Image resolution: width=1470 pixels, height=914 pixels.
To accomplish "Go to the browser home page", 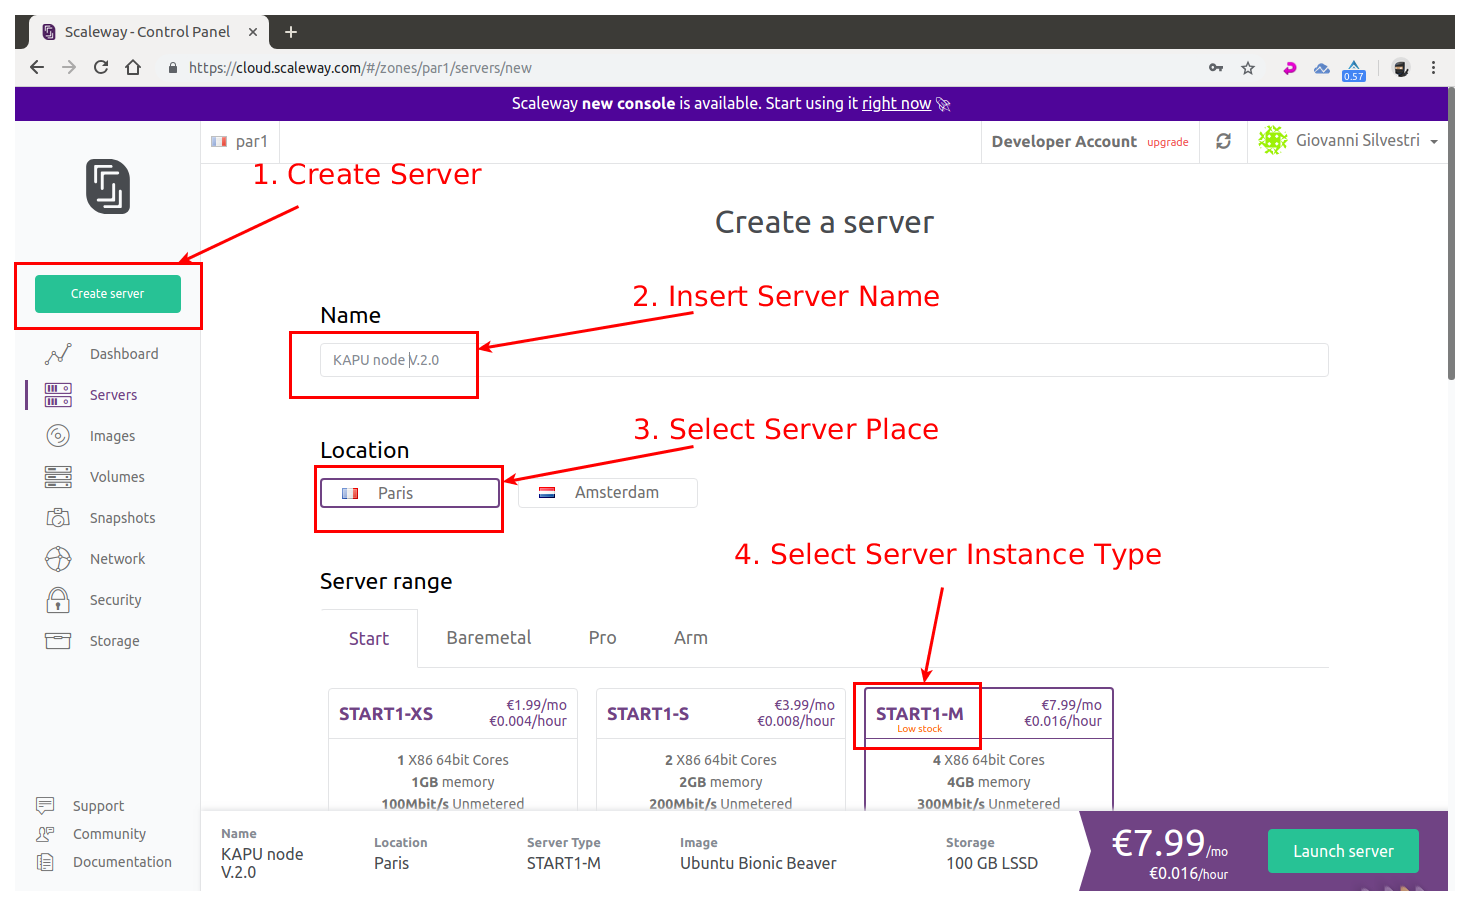I will coord(133,67).
